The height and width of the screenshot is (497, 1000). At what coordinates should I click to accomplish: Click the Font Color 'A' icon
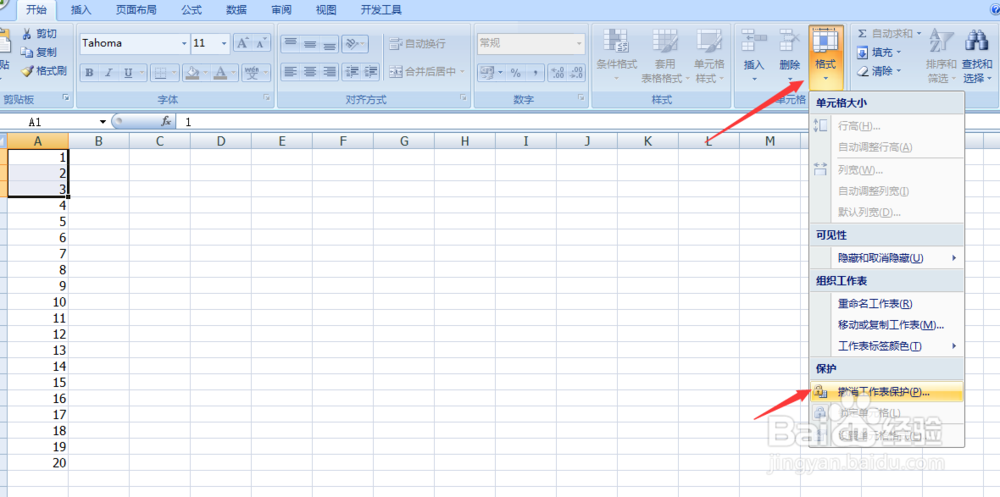tap(221, 73)
